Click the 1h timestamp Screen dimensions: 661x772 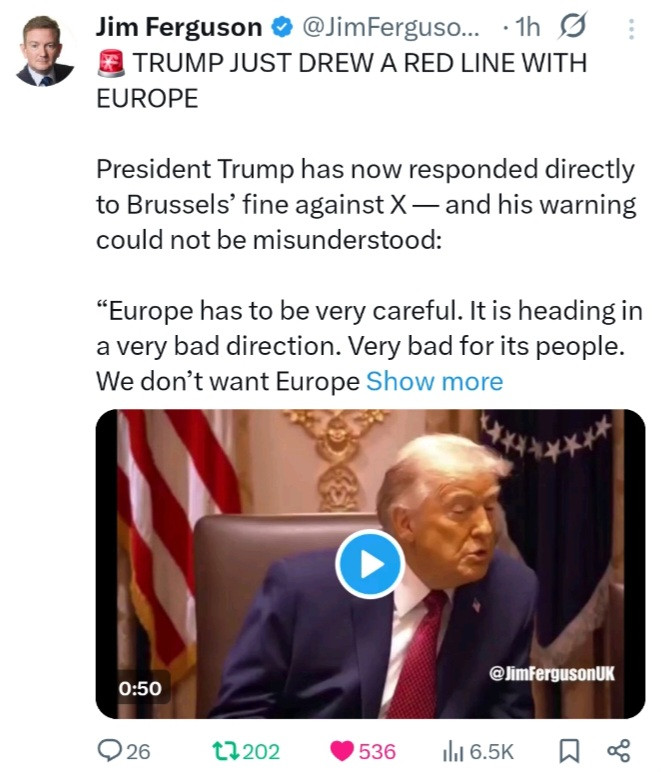(527, 28)
